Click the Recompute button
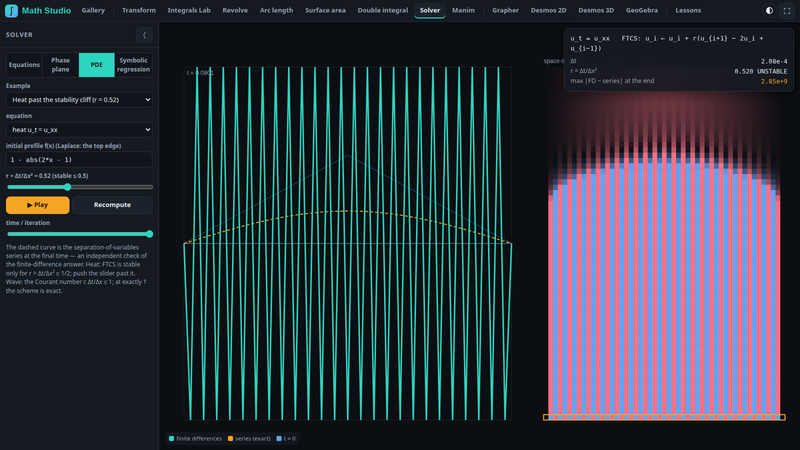Screen dimensions: 800x450 pos(112,205)
